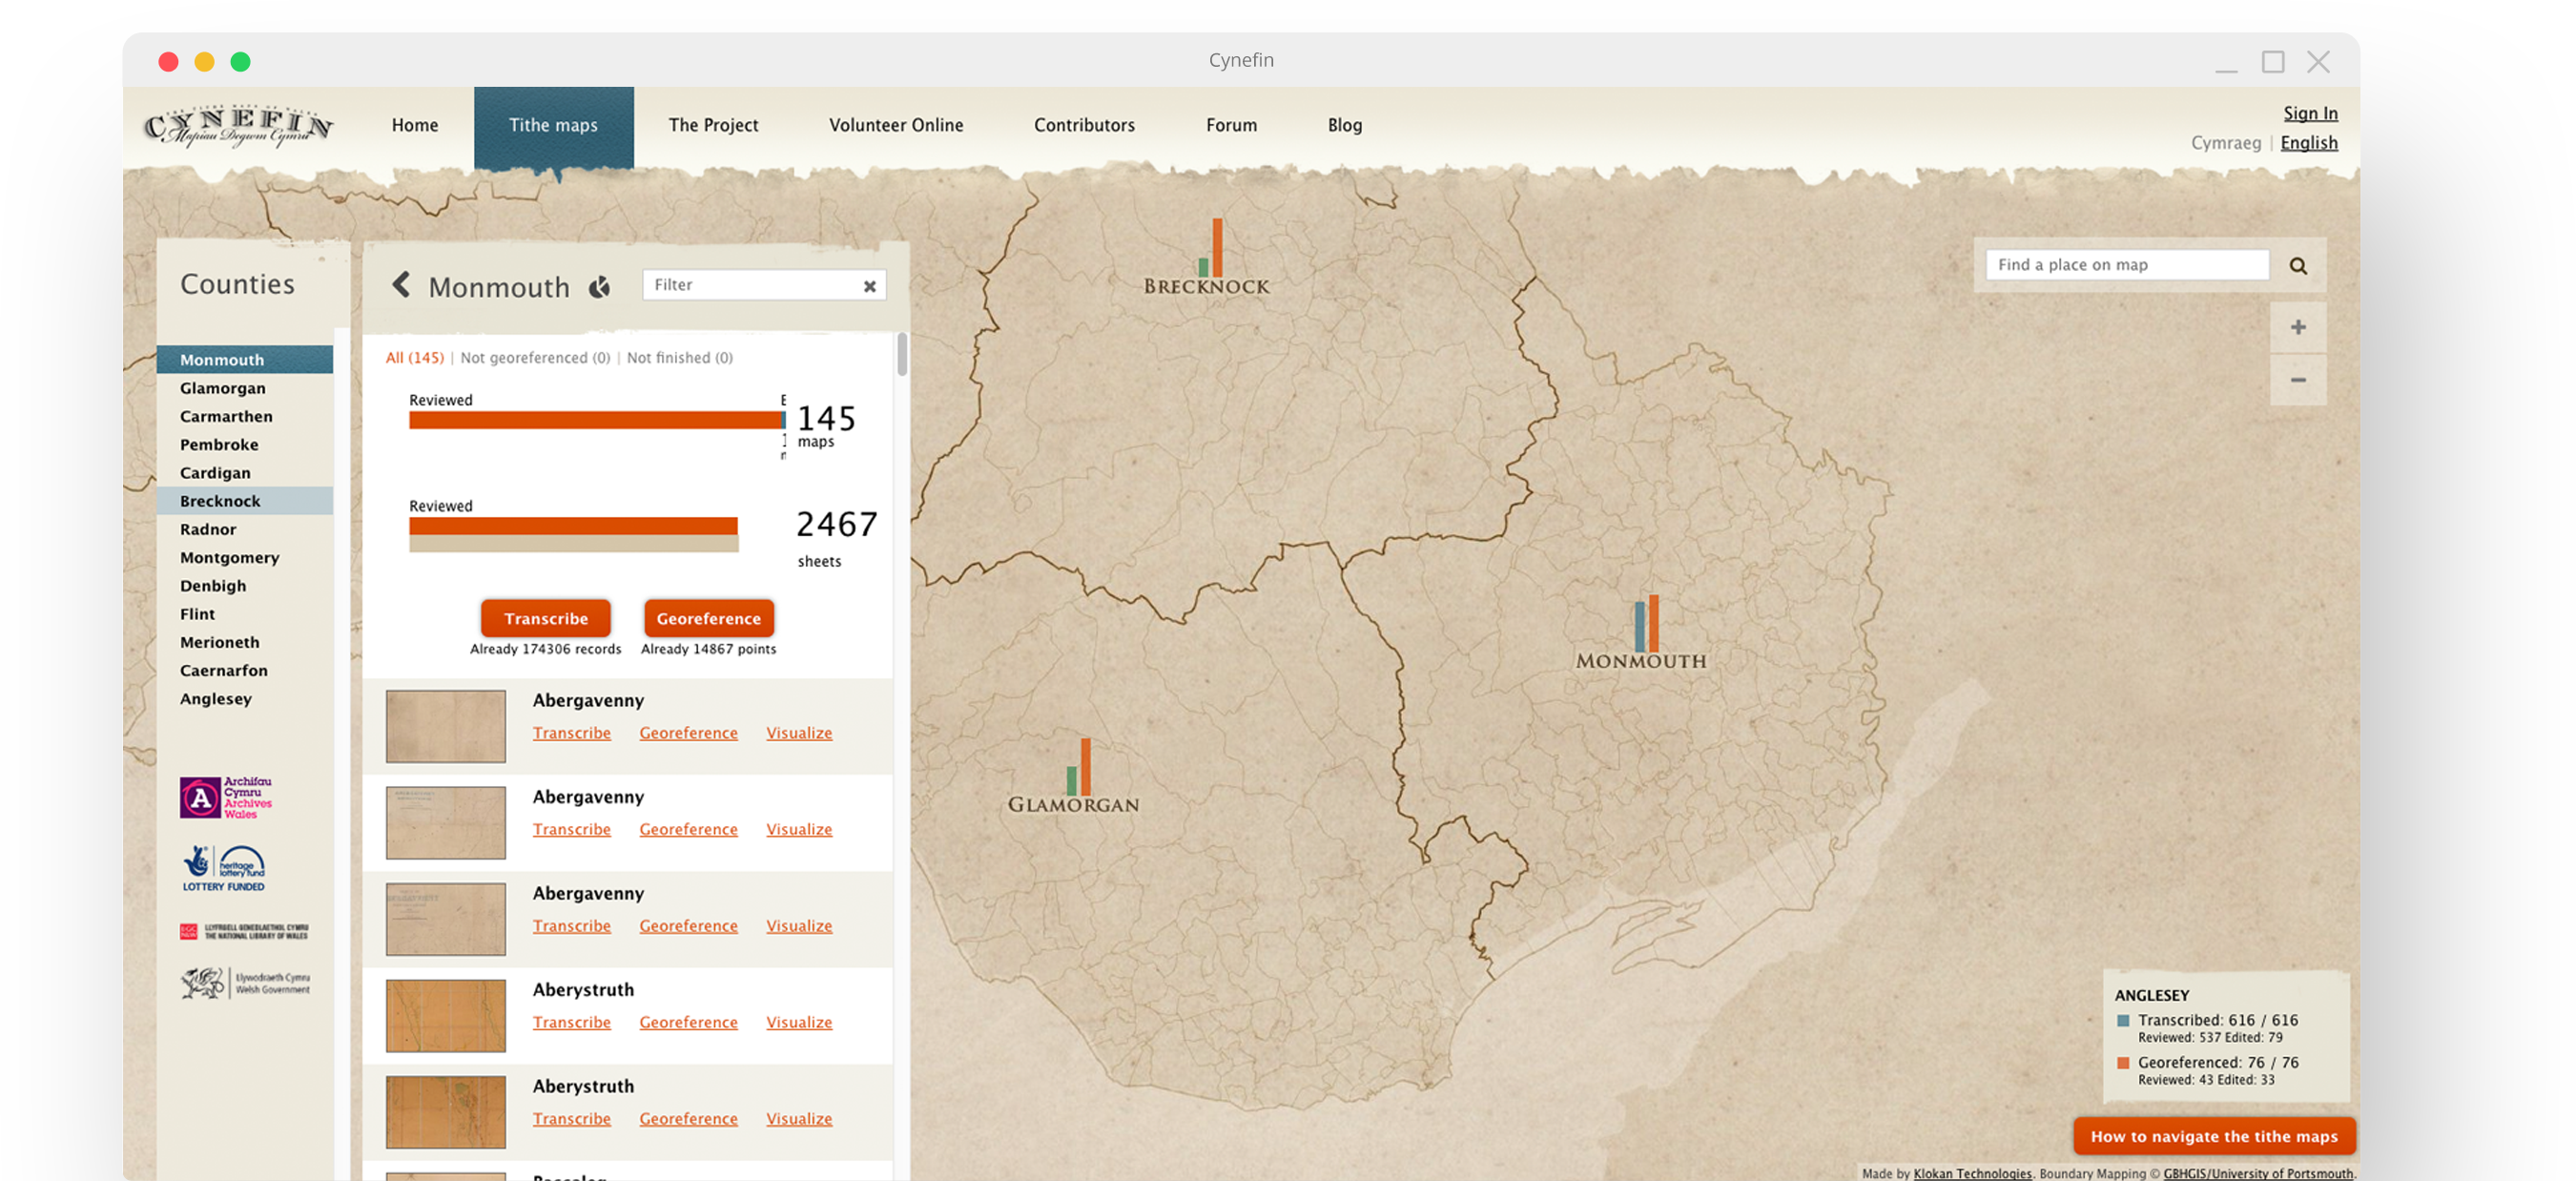
Task: Show All (145) maps filter
Action: (x=415, y=358)
